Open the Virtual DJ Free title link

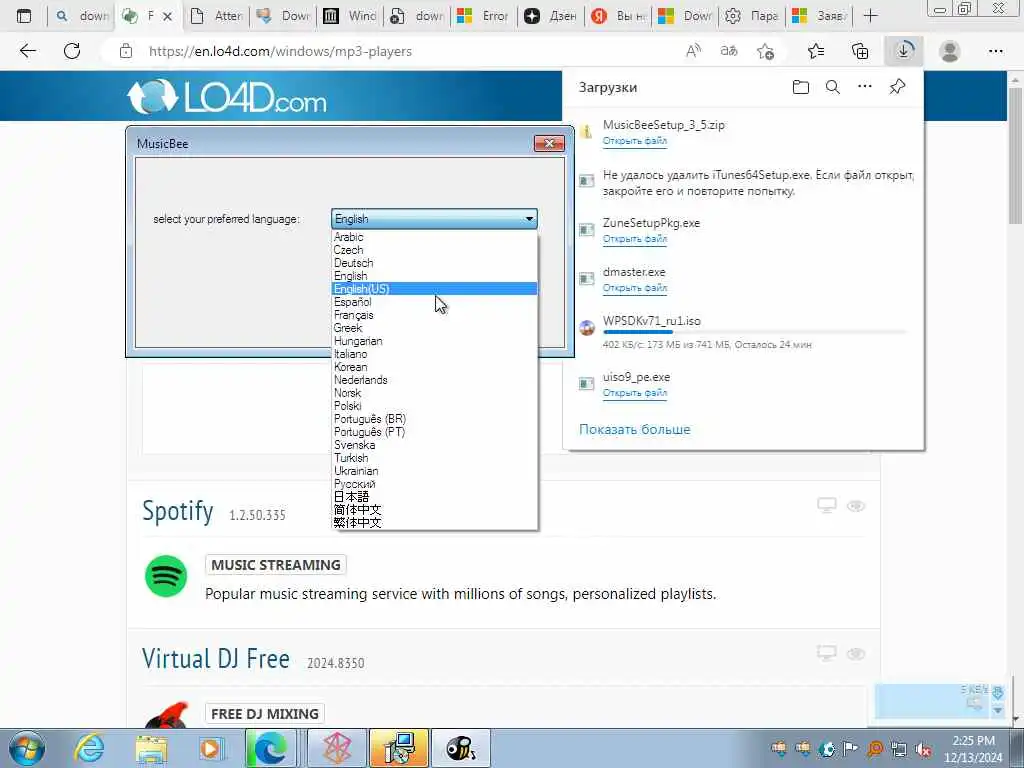[216, 658]
